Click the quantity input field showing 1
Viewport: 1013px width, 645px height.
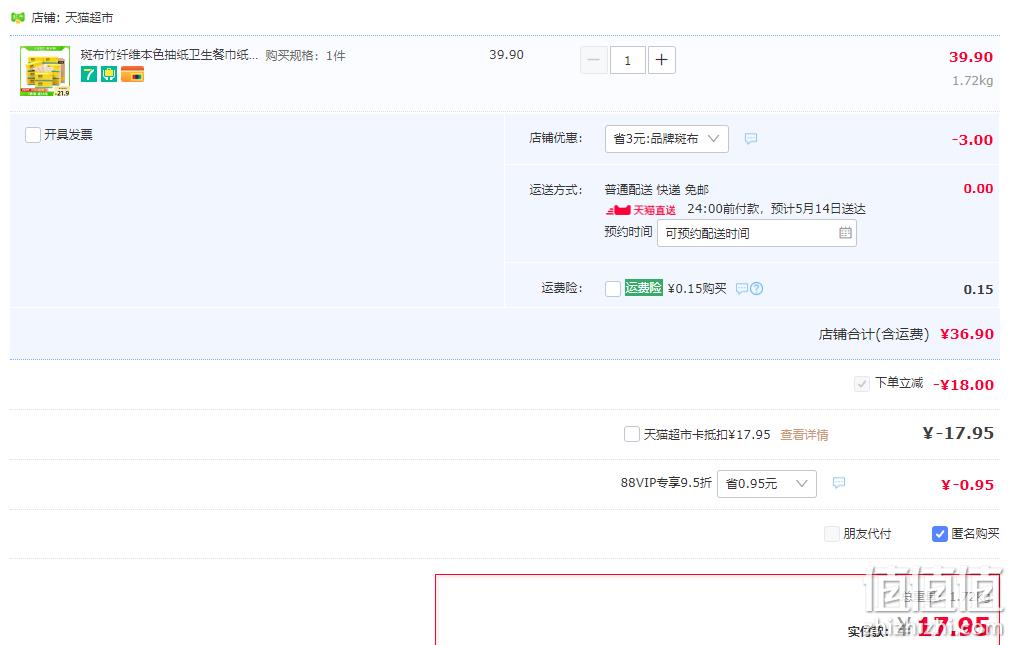(627, 60)
